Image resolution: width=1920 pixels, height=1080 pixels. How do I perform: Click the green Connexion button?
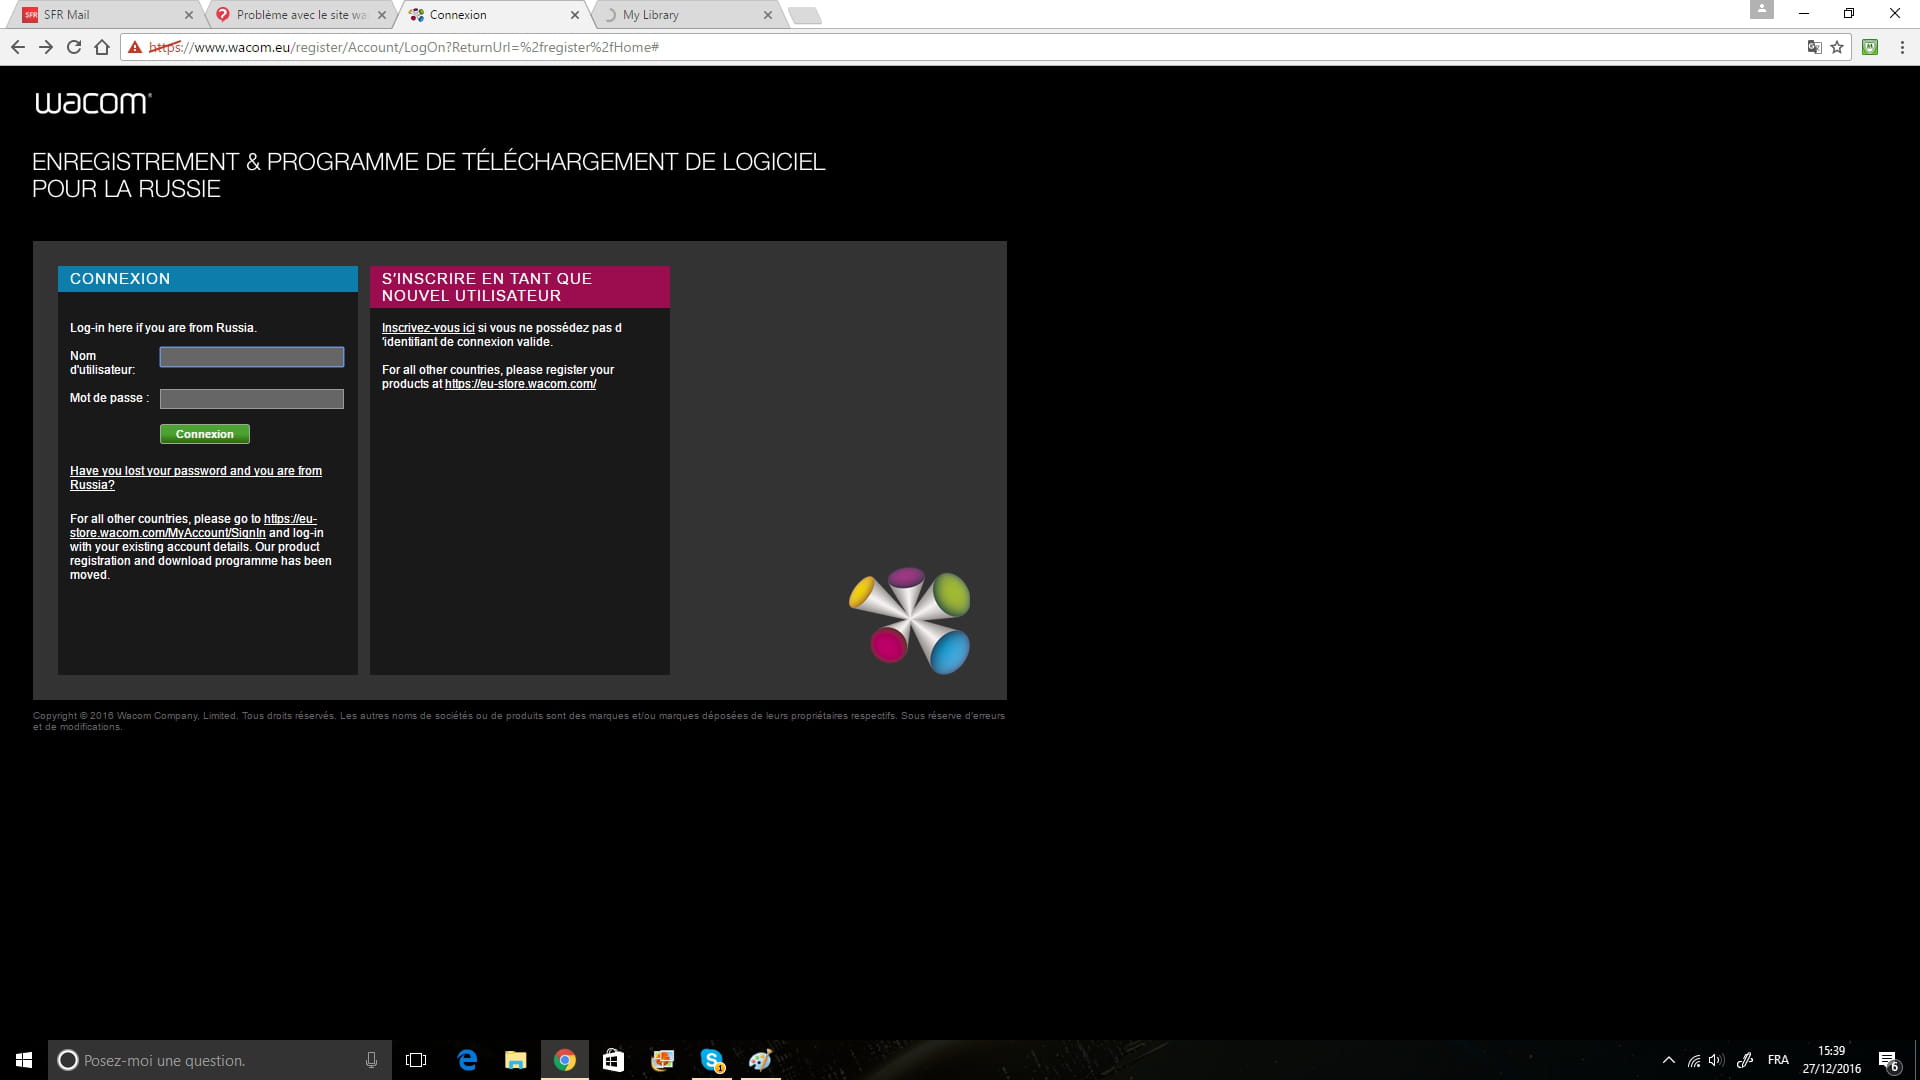205,434
